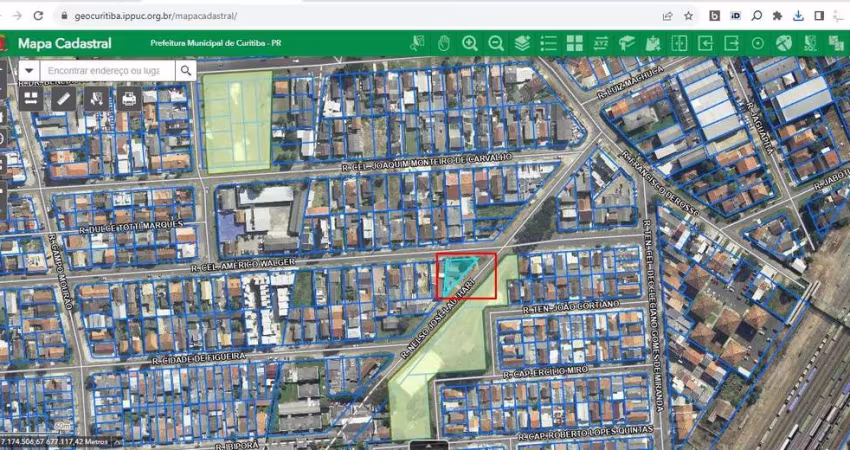The height and width of the screenshot is (450, 850).
Task: Click the browser address bar URL
Action: [x=156, y=16]
